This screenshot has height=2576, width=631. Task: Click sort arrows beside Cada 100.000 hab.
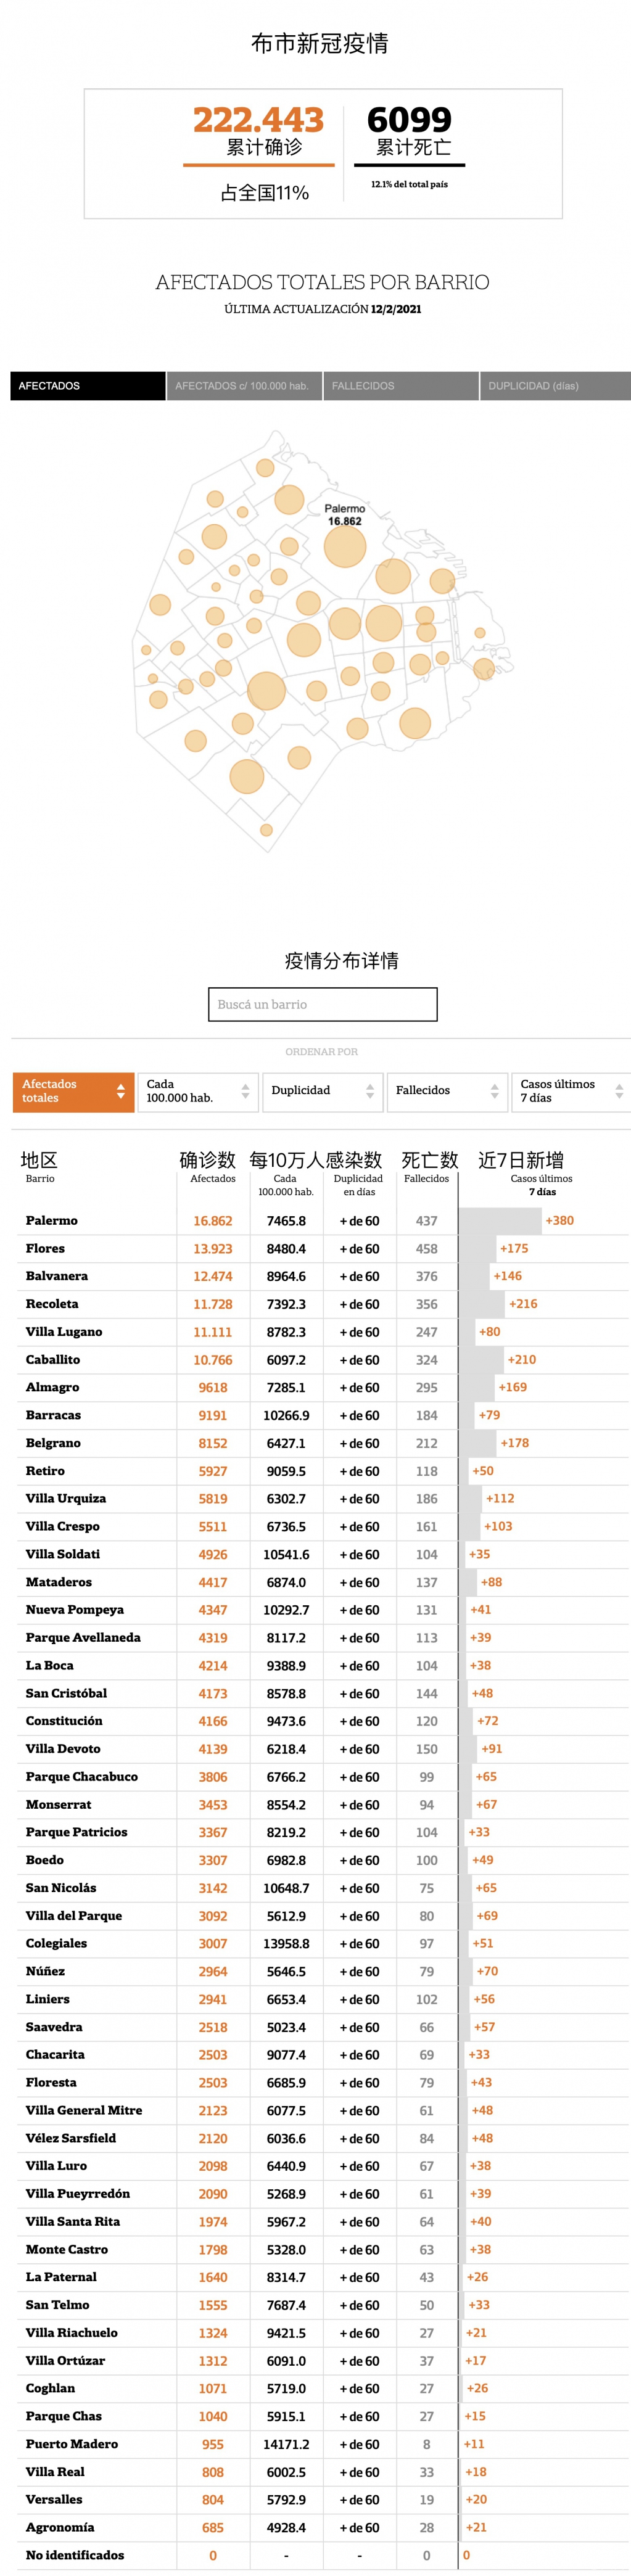pyautogui.click(x=245, y=1091)
